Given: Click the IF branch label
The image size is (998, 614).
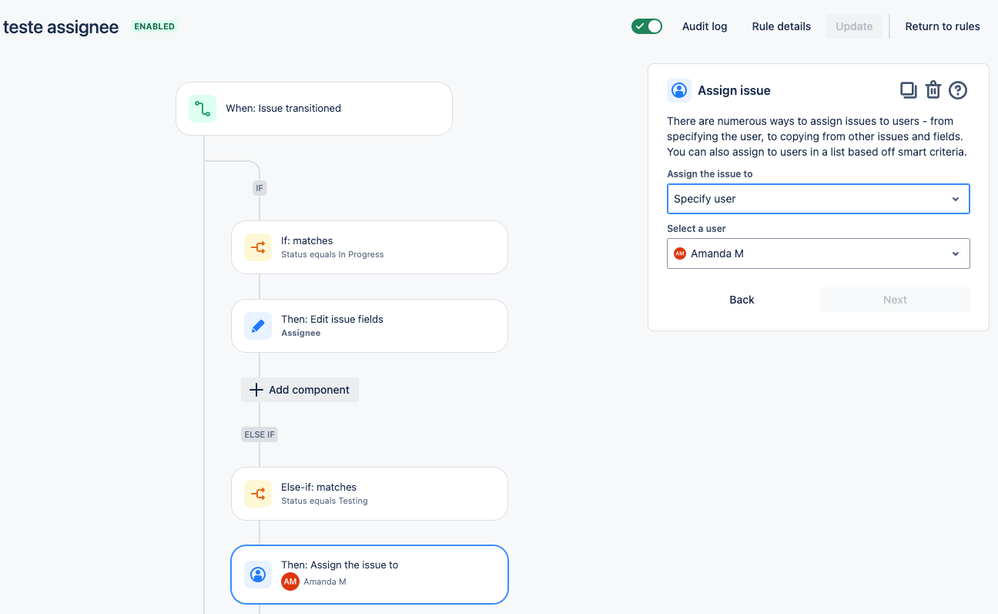Looking at the screenshot, I should [x=259, y=188].
